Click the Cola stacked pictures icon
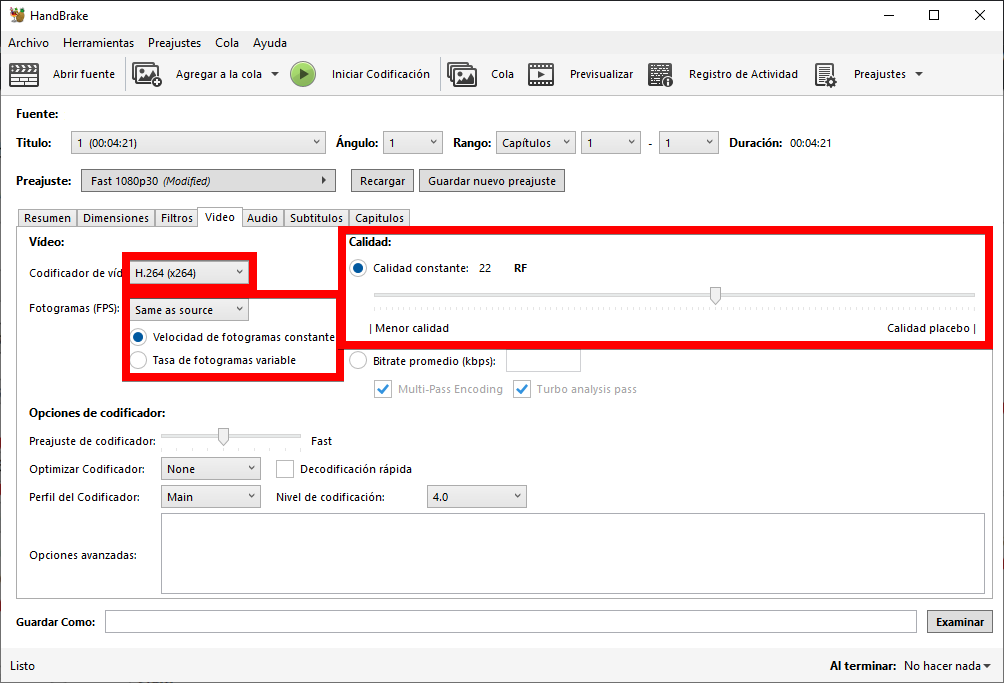This screenshot has width=1004, height=683. pyautogui.click(x=462, y=74)
